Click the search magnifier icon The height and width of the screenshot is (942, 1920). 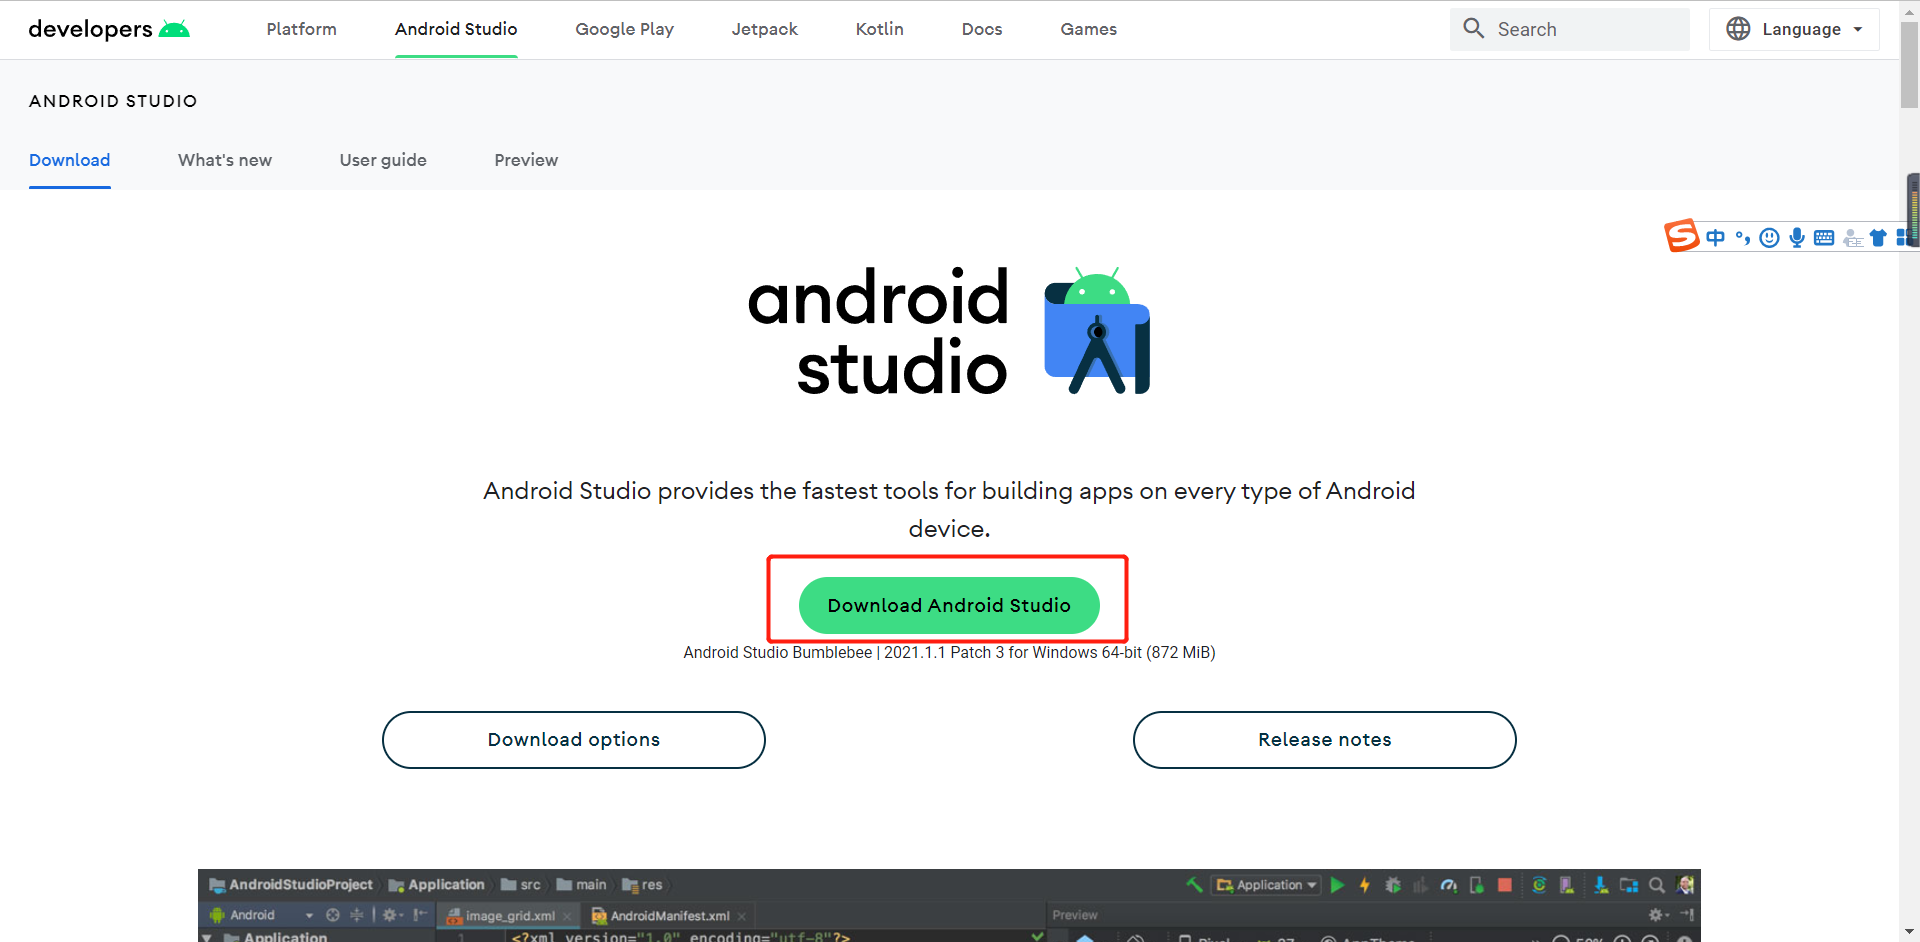(1473, 28)
